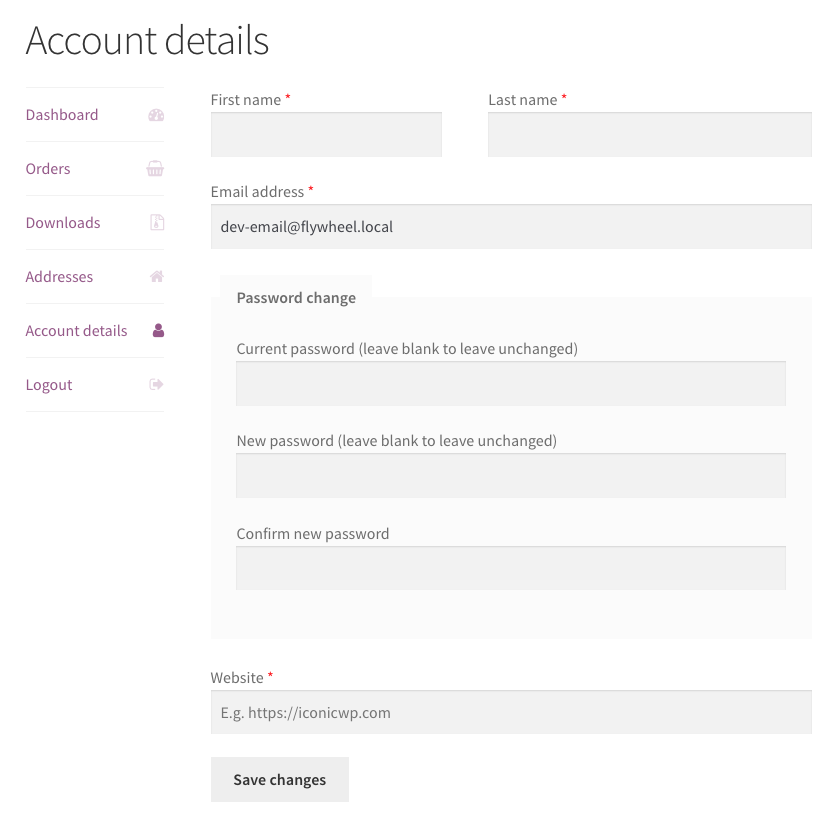Focus the Current password field
This screenshot has width=833, height=827.
tap(511, 384)
